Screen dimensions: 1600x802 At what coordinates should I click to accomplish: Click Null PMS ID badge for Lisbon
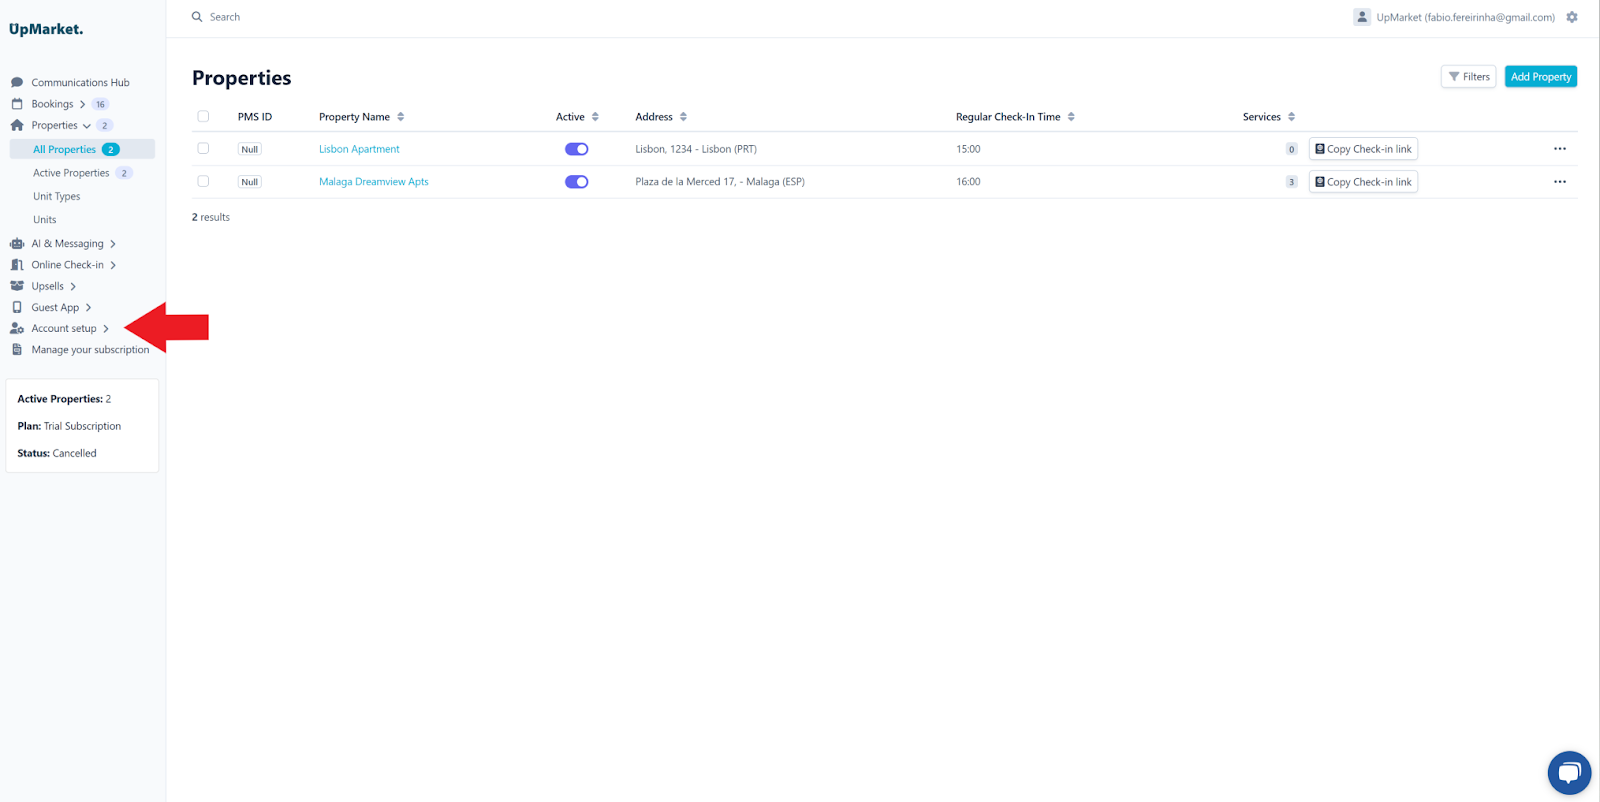pos(250,149)
